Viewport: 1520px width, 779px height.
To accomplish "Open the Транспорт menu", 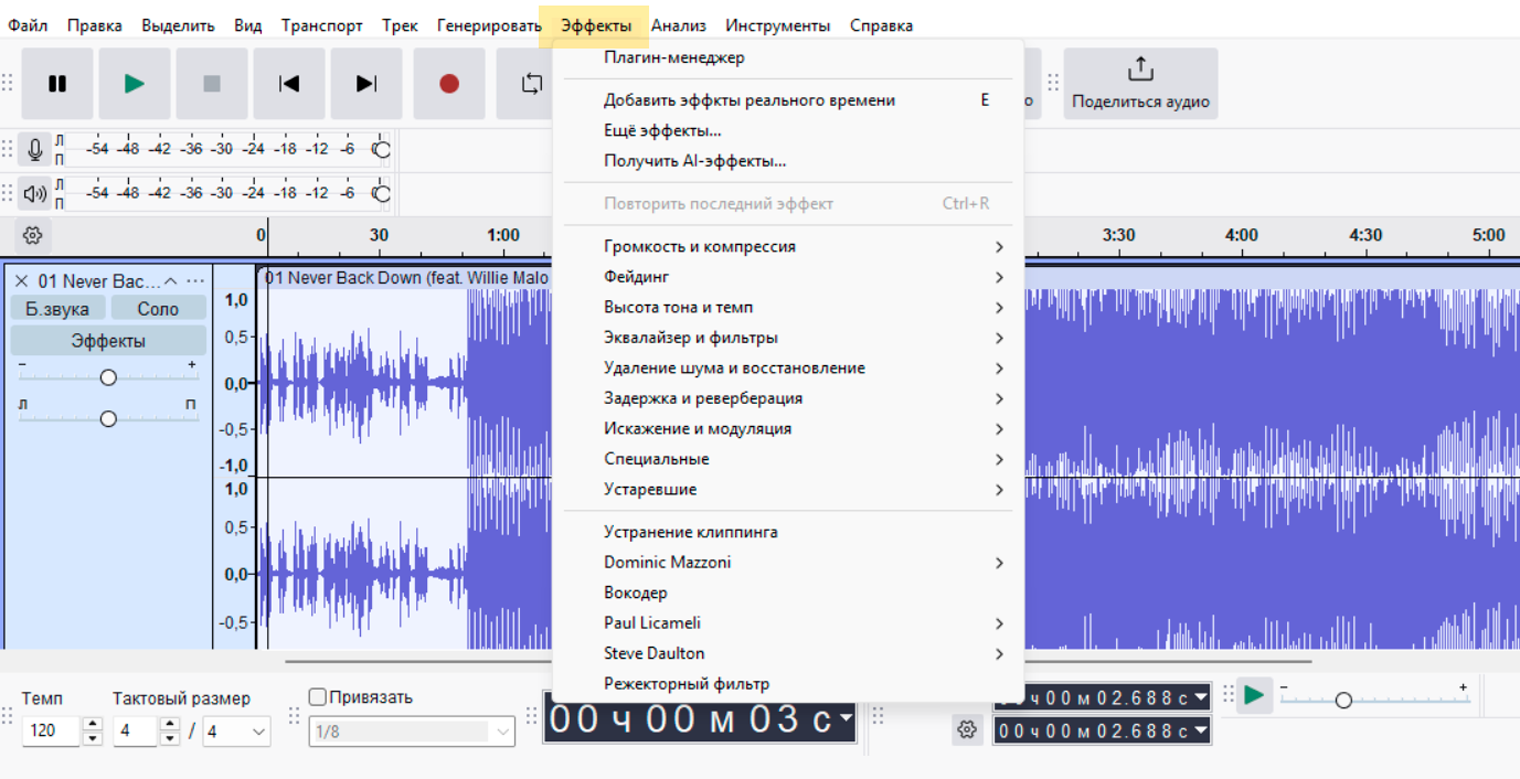I will tap(322, 26).
